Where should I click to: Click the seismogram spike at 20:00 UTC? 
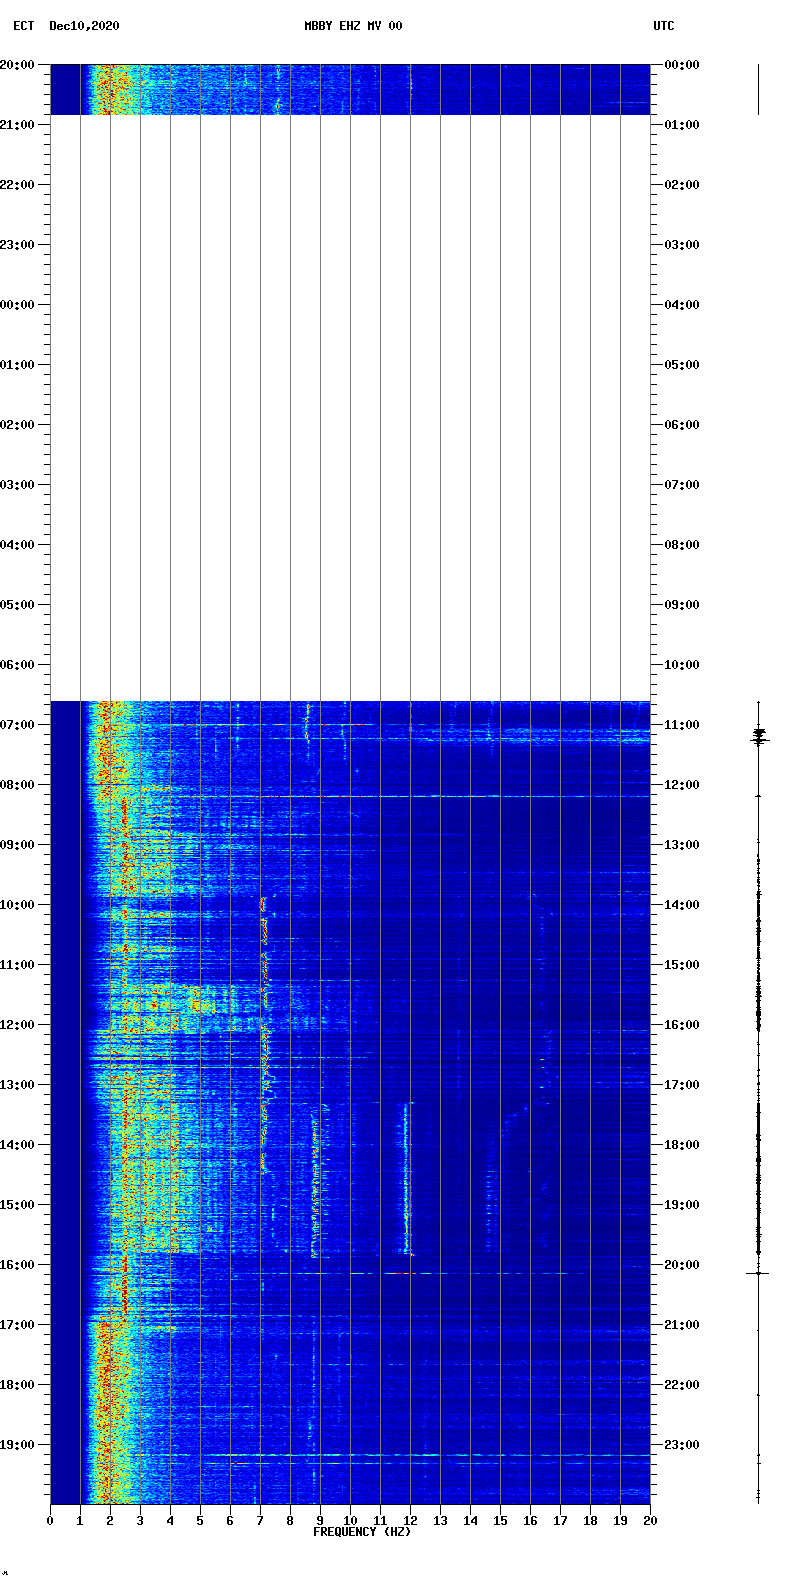tap(758, 1273)
